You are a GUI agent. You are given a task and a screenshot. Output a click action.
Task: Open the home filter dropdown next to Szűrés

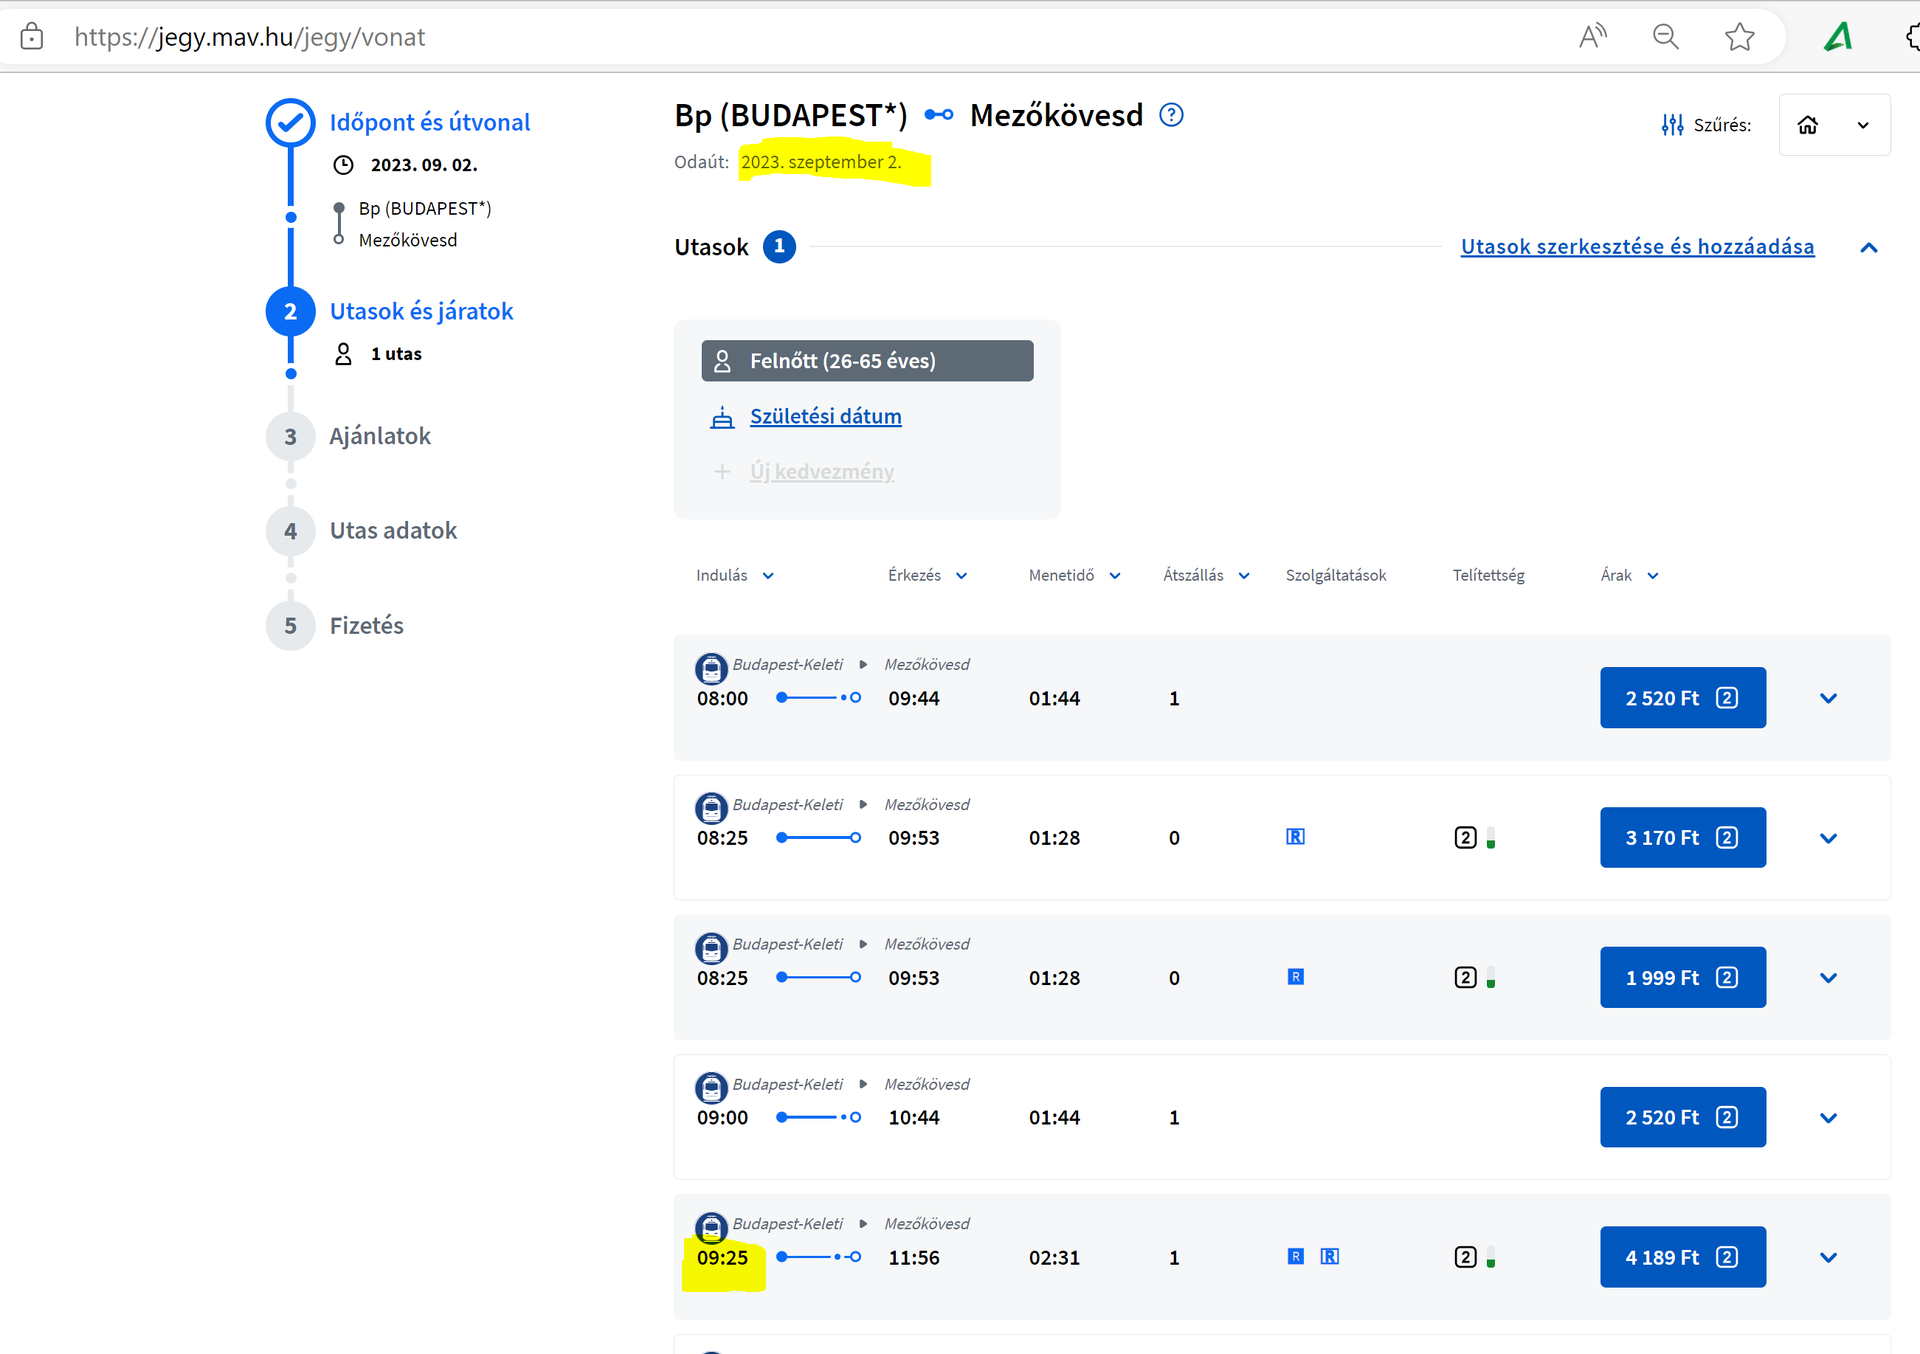[x=1834, y=125]
